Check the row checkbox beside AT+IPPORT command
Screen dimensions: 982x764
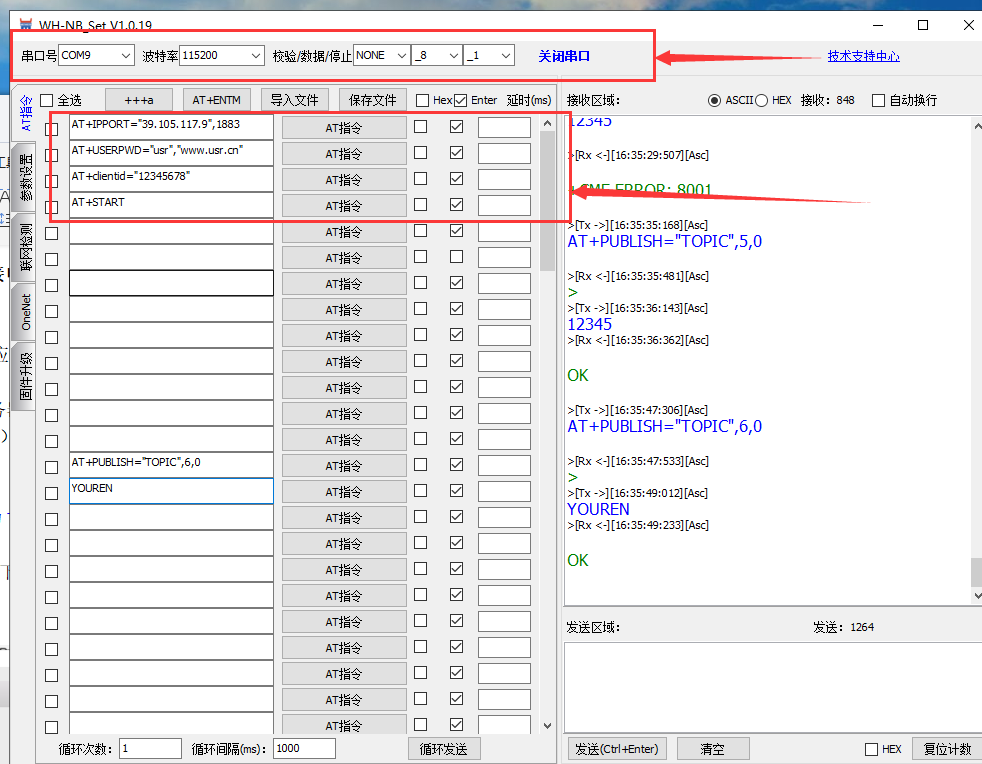coord(52,128)
